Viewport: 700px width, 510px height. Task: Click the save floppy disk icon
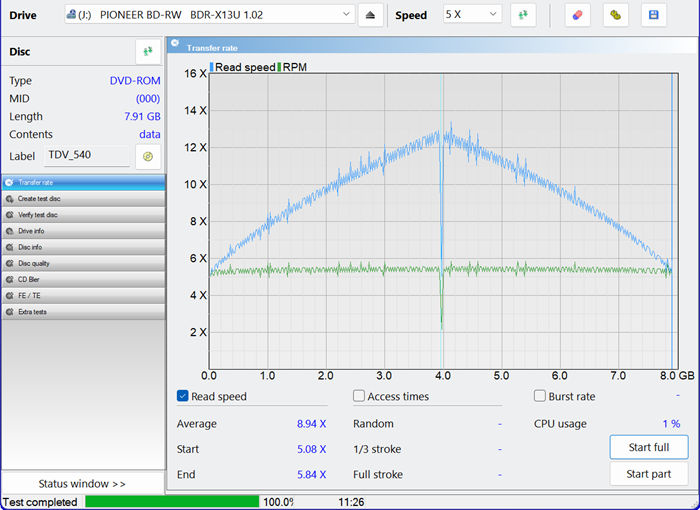click(x=653, y=15)
